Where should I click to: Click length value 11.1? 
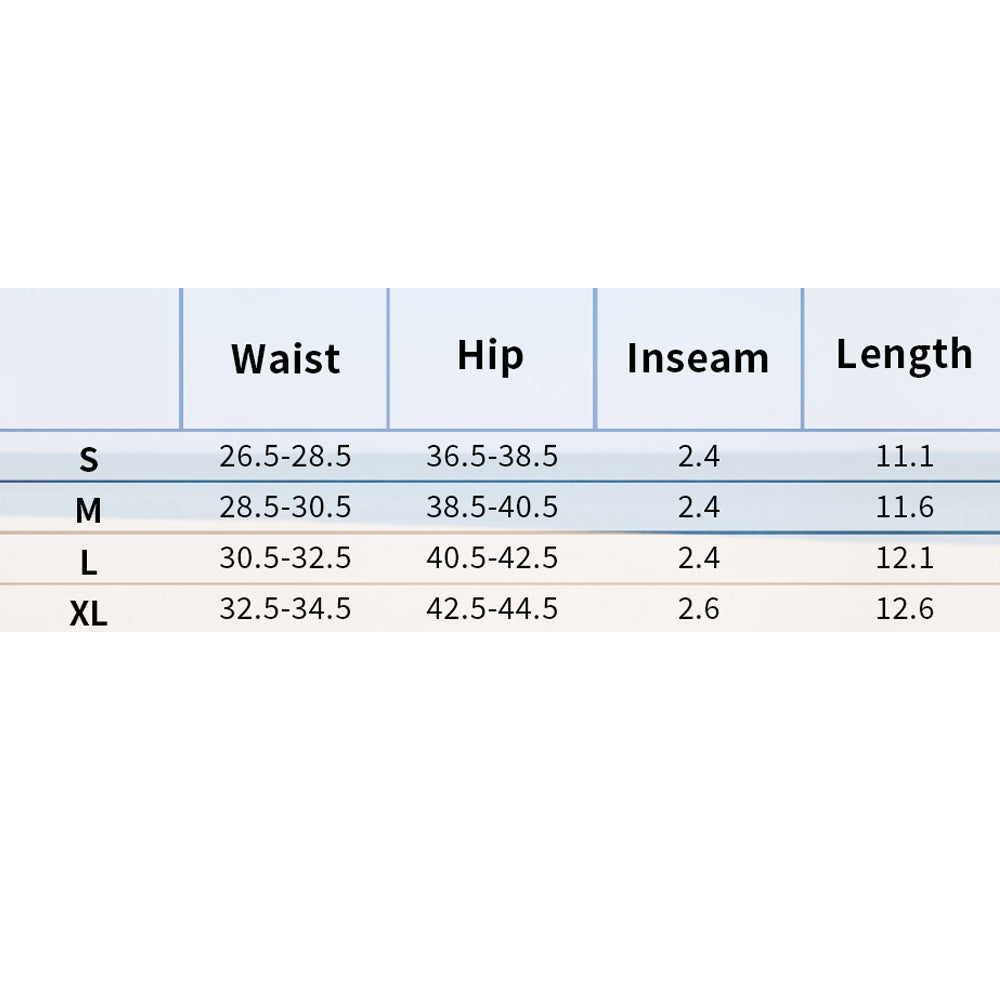click(905, 457)
